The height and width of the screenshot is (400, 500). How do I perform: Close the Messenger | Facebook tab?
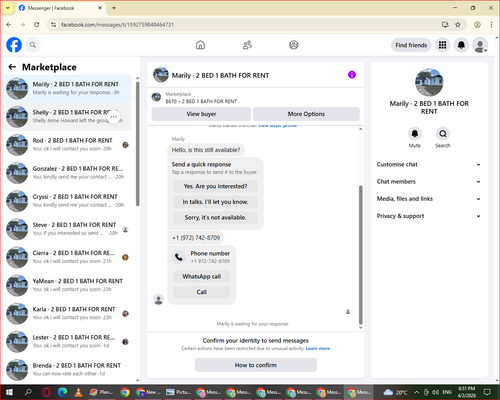click(100, 8)
